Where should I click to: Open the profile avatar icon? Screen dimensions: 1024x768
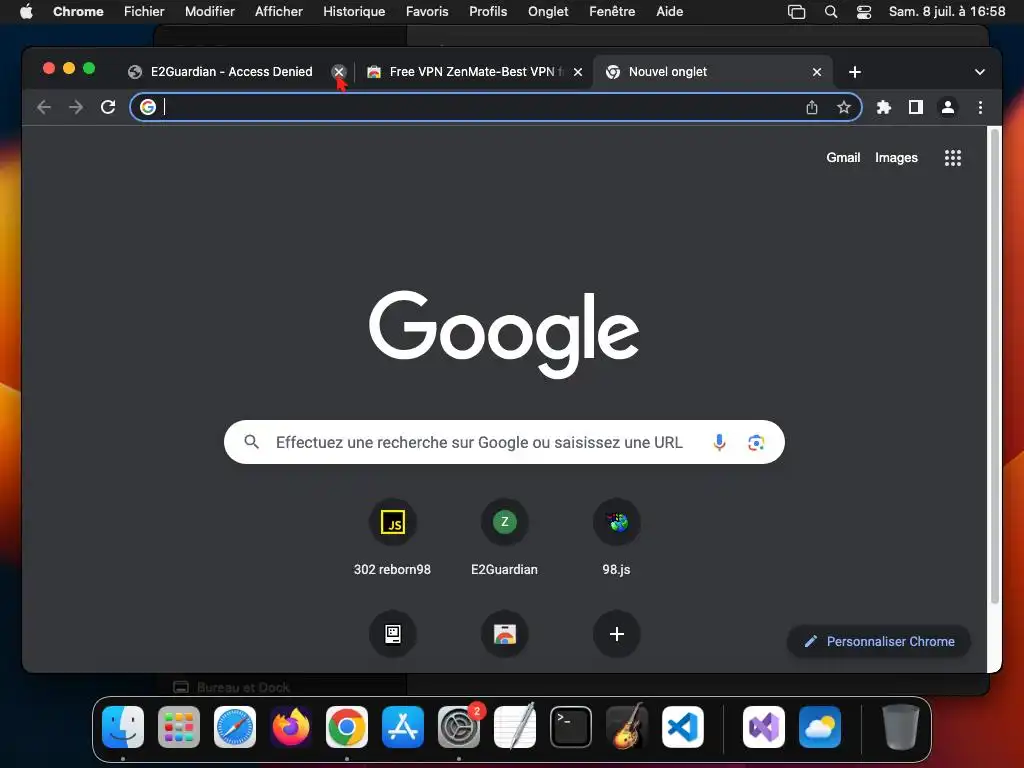948,107
